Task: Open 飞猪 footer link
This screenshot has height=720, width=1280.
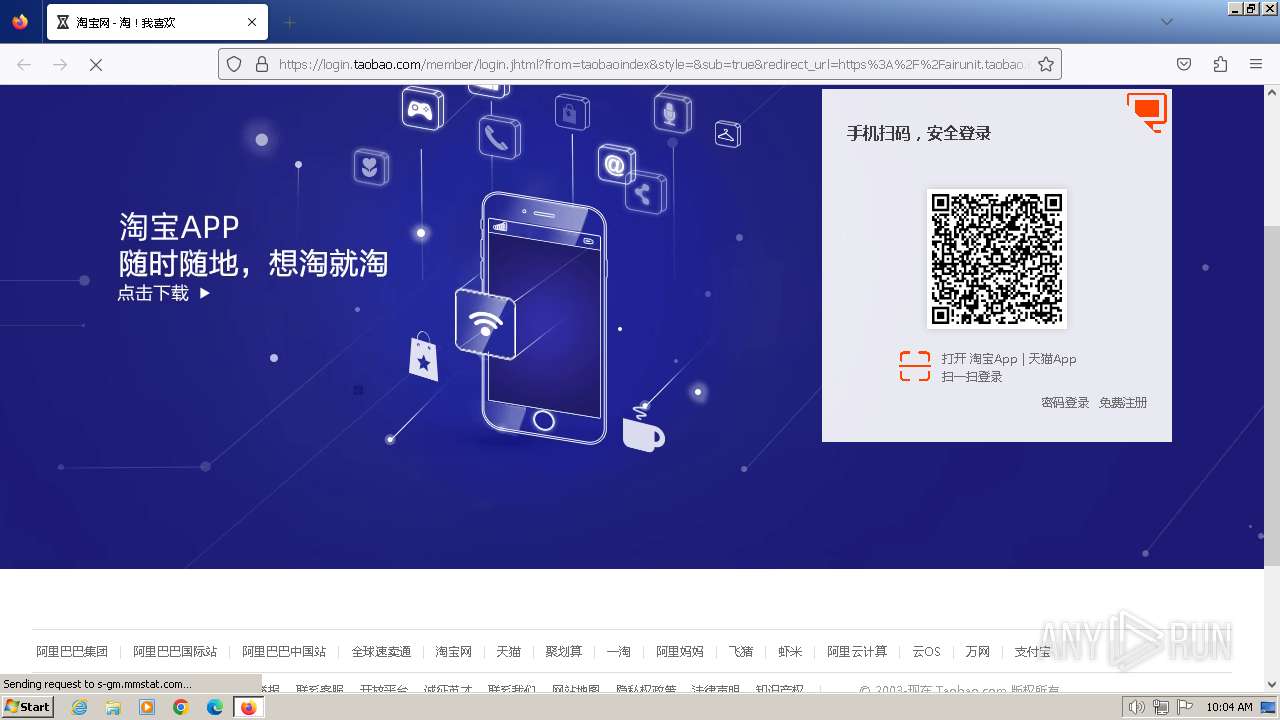Action: pyautogui.click(x=740, y=651)
